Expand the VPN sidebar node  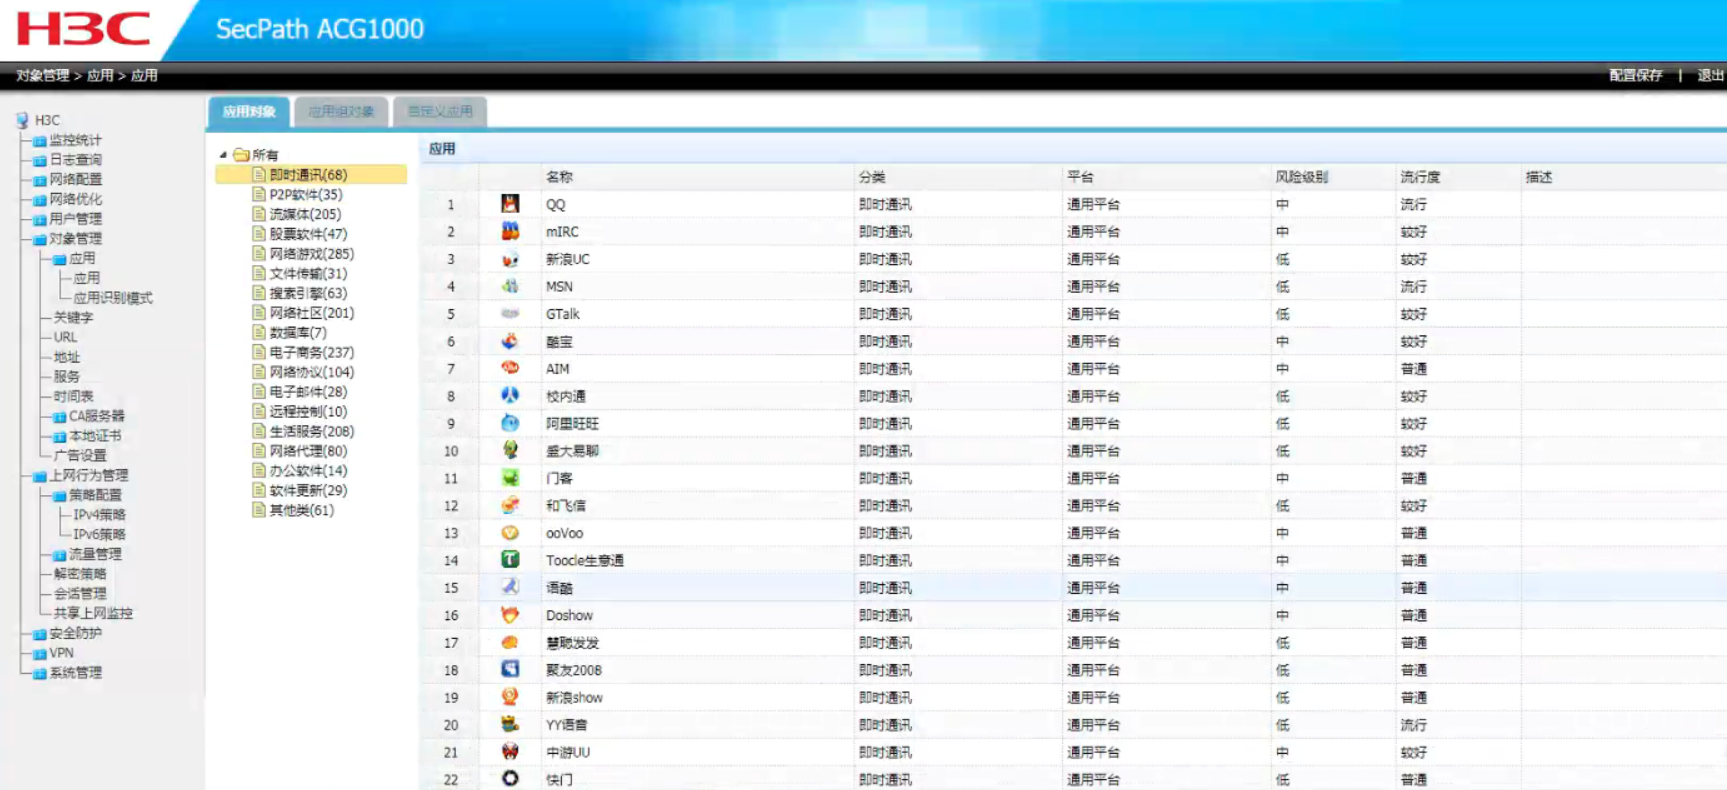coord(39,654)
